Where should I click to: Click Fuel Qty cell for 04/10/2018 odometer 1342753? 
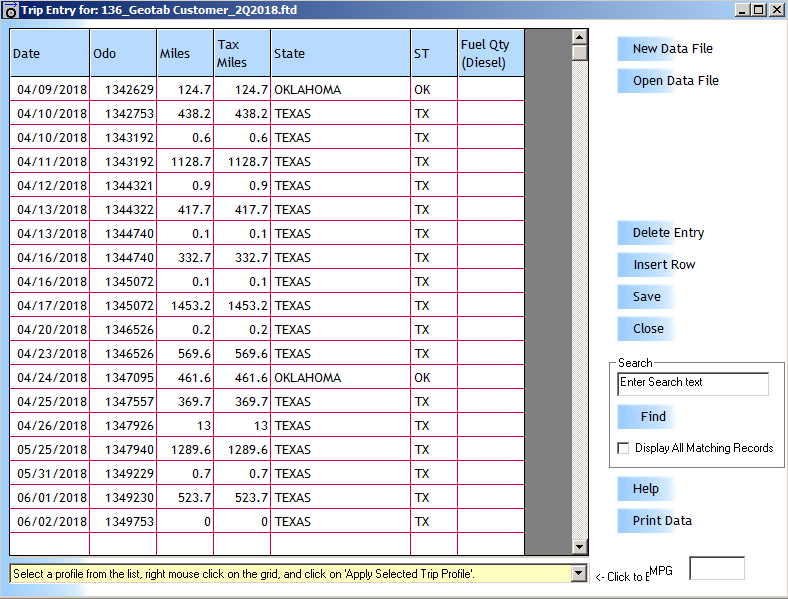[491, 114]
